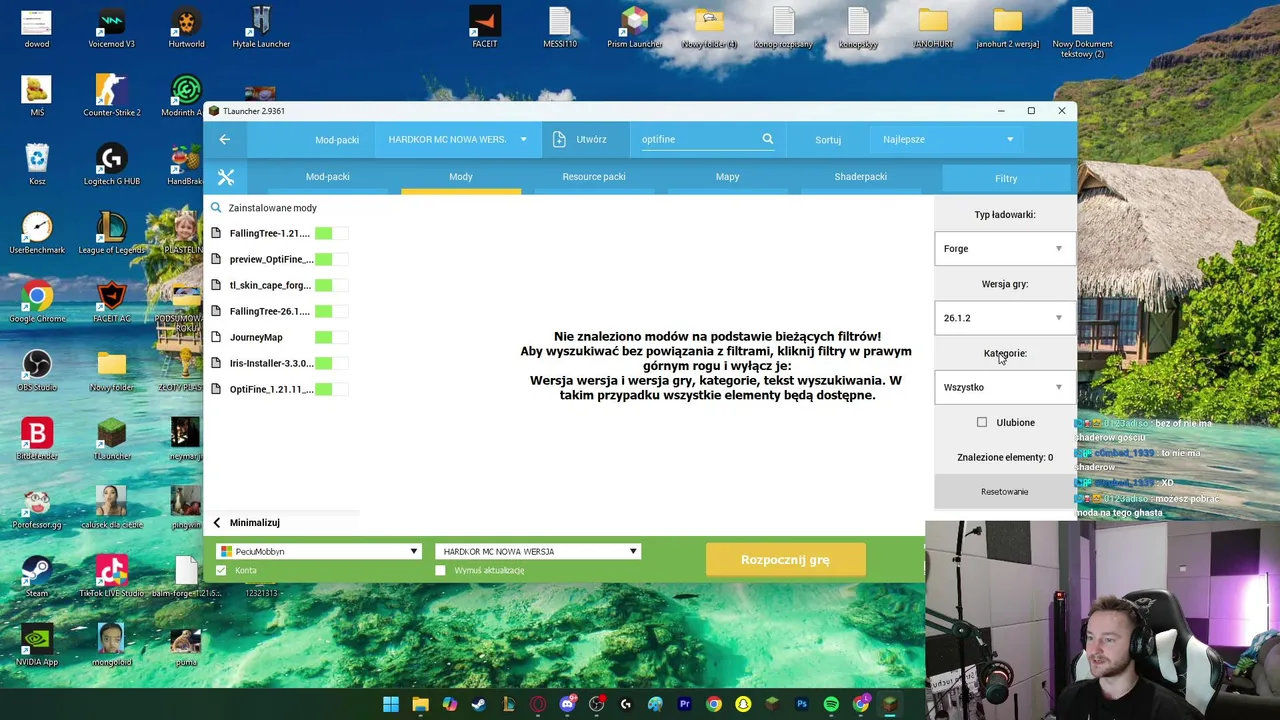
Task: Open HARDKOR MC NOWA WERSJA version dropdown
Action: pyautogui.click(x=537, y=552)
